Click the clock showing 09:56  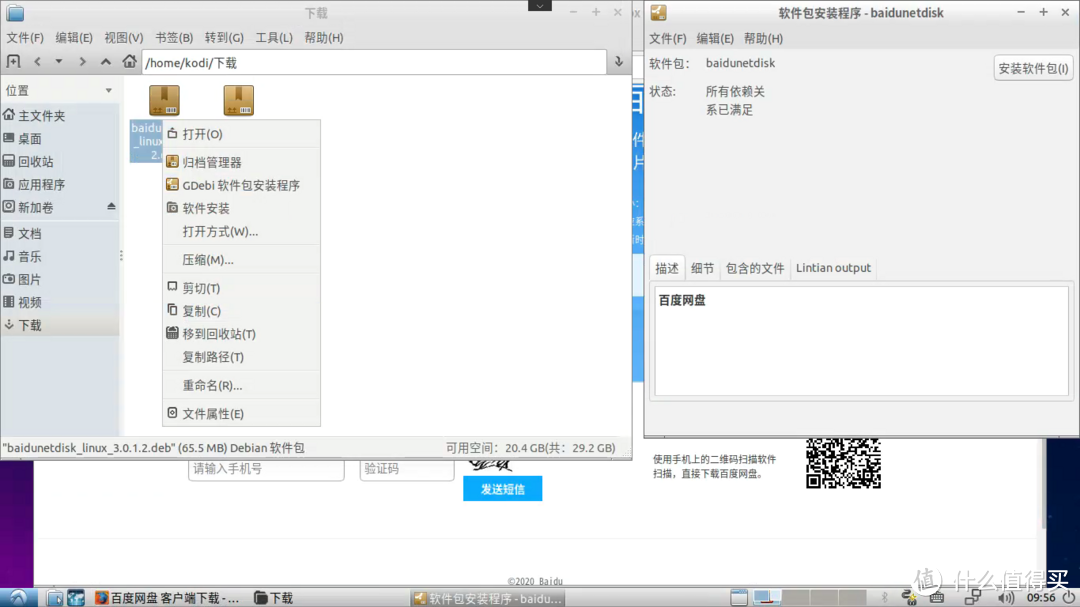(x=1041, y=598)
